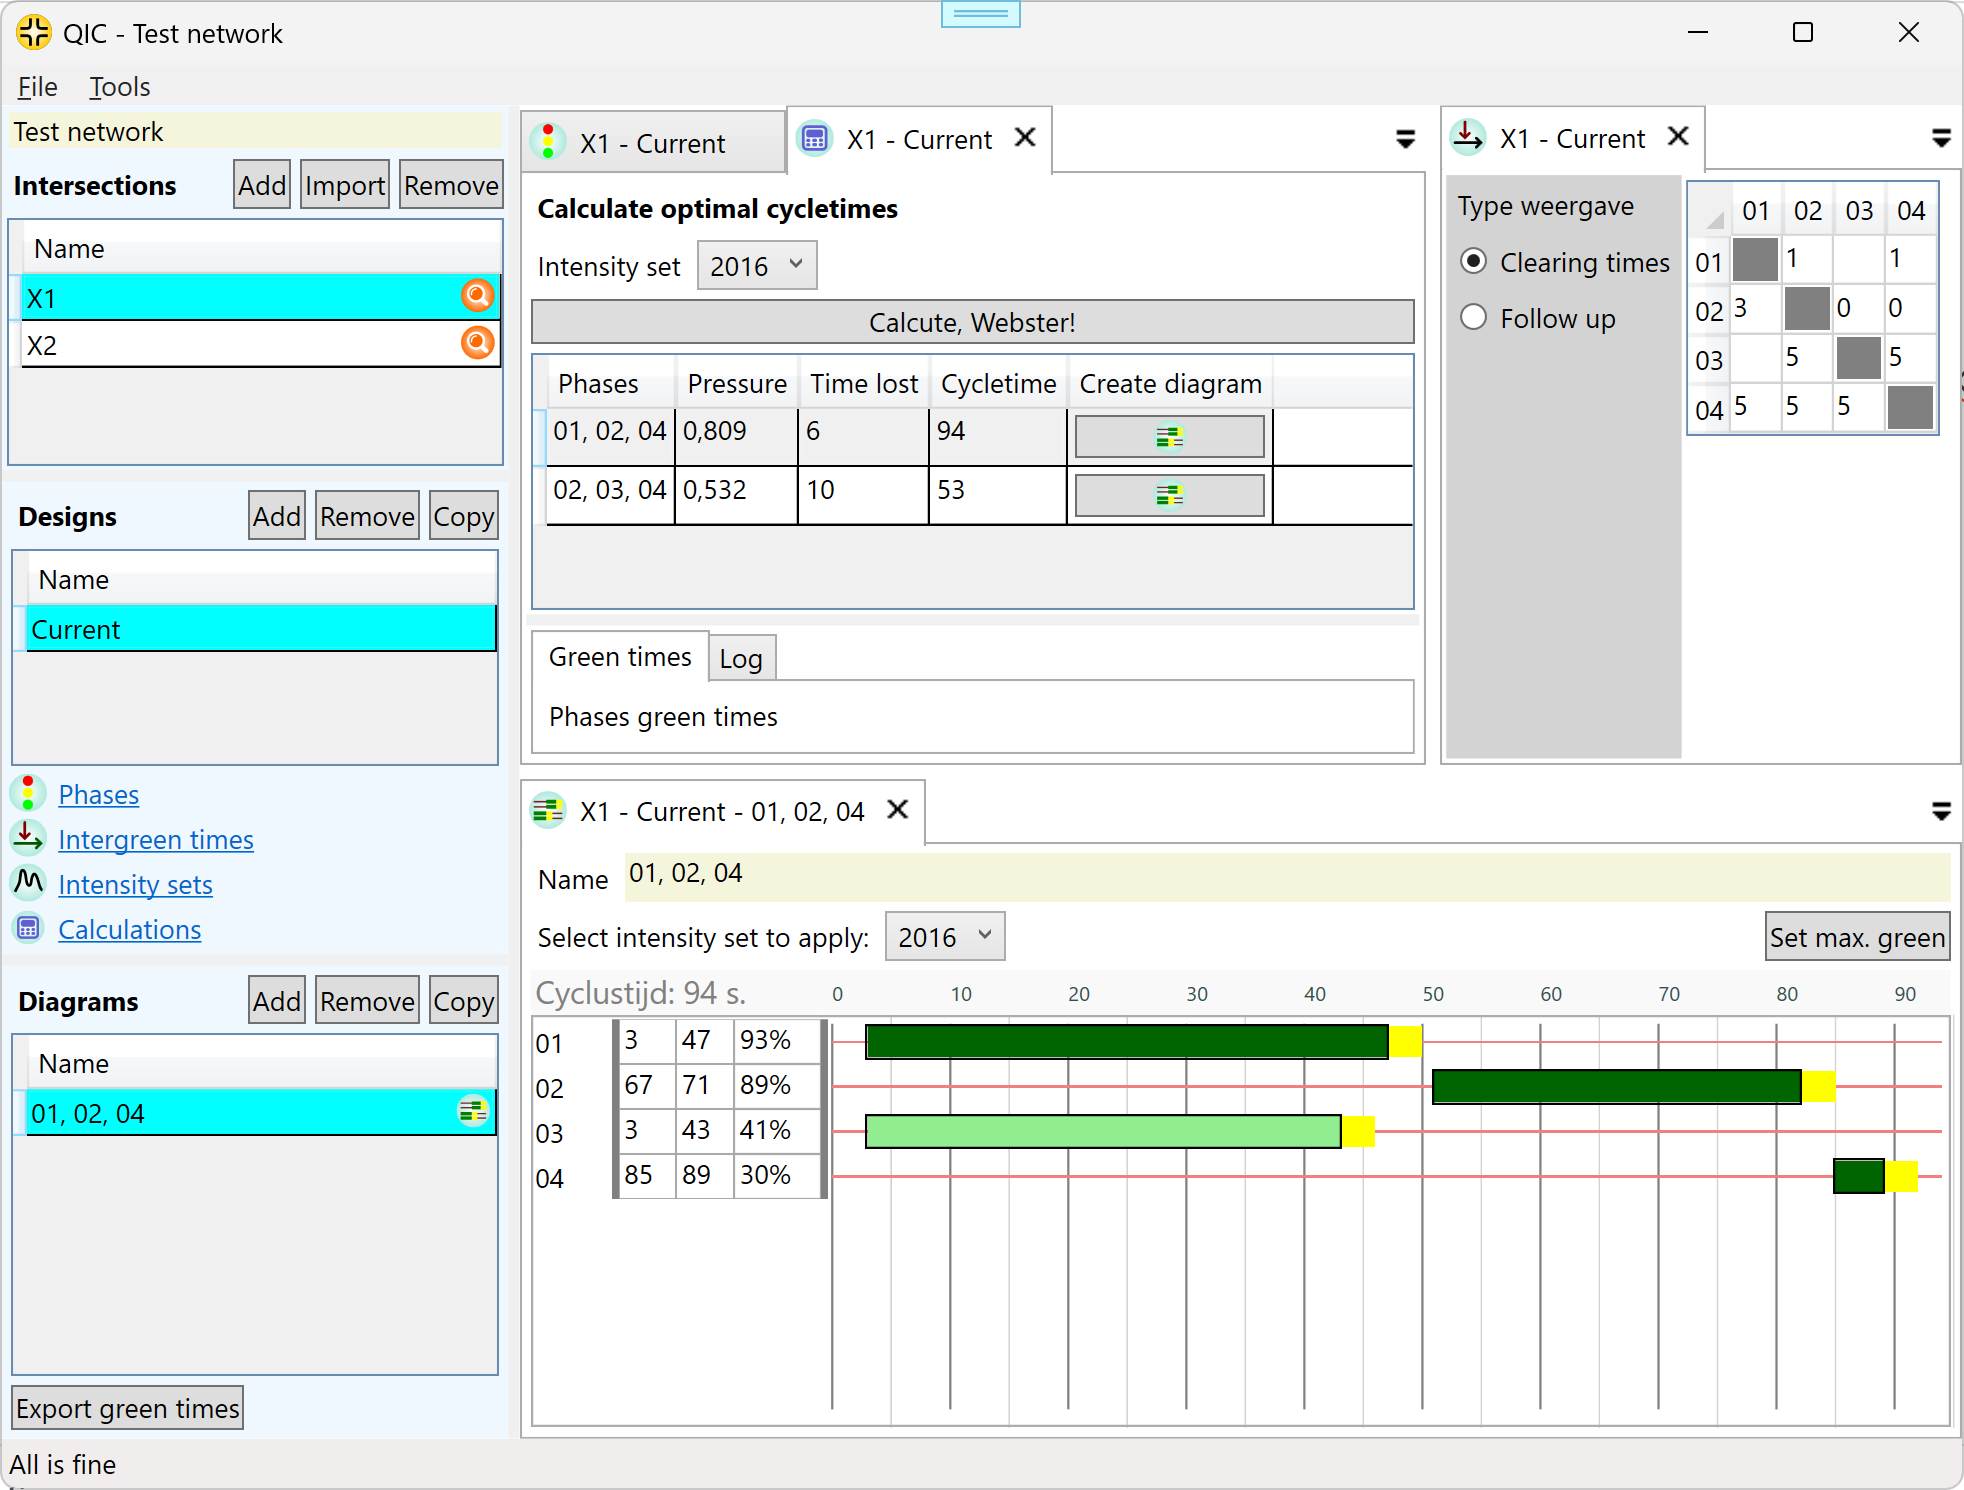1964x1490 pixels.
Task: Click Add button in Intersections section
Action: (263, 185)
